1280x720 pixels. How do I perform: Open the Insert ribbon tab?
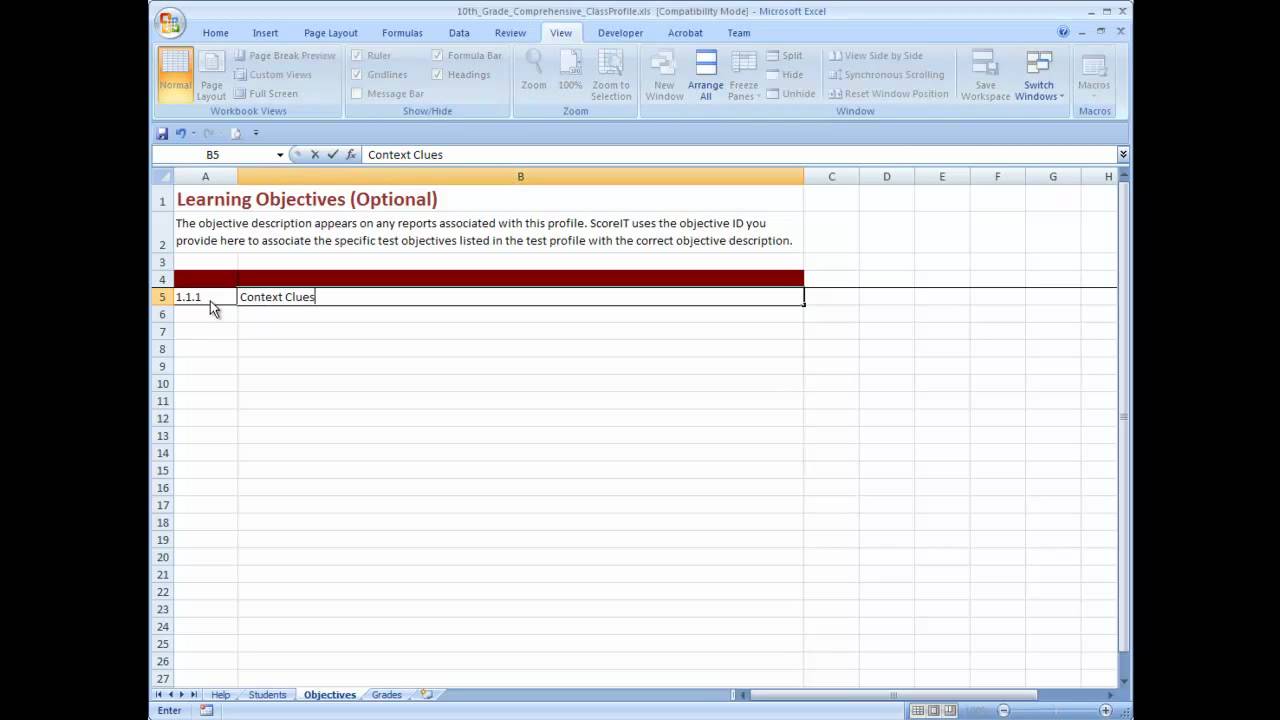pos(265,33)
